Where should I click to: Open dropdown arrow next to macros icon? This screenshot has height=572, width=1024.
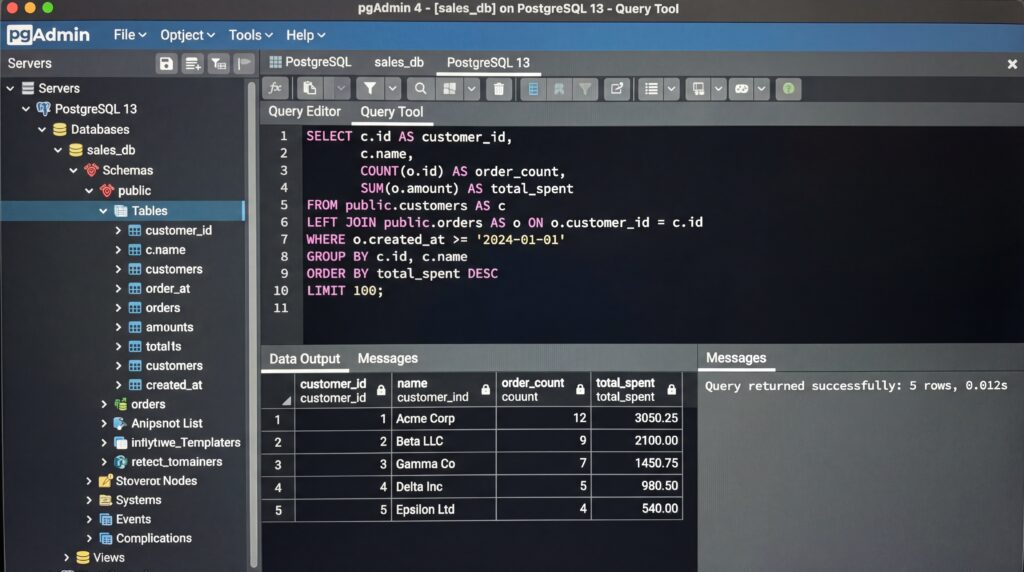point(761,89)
